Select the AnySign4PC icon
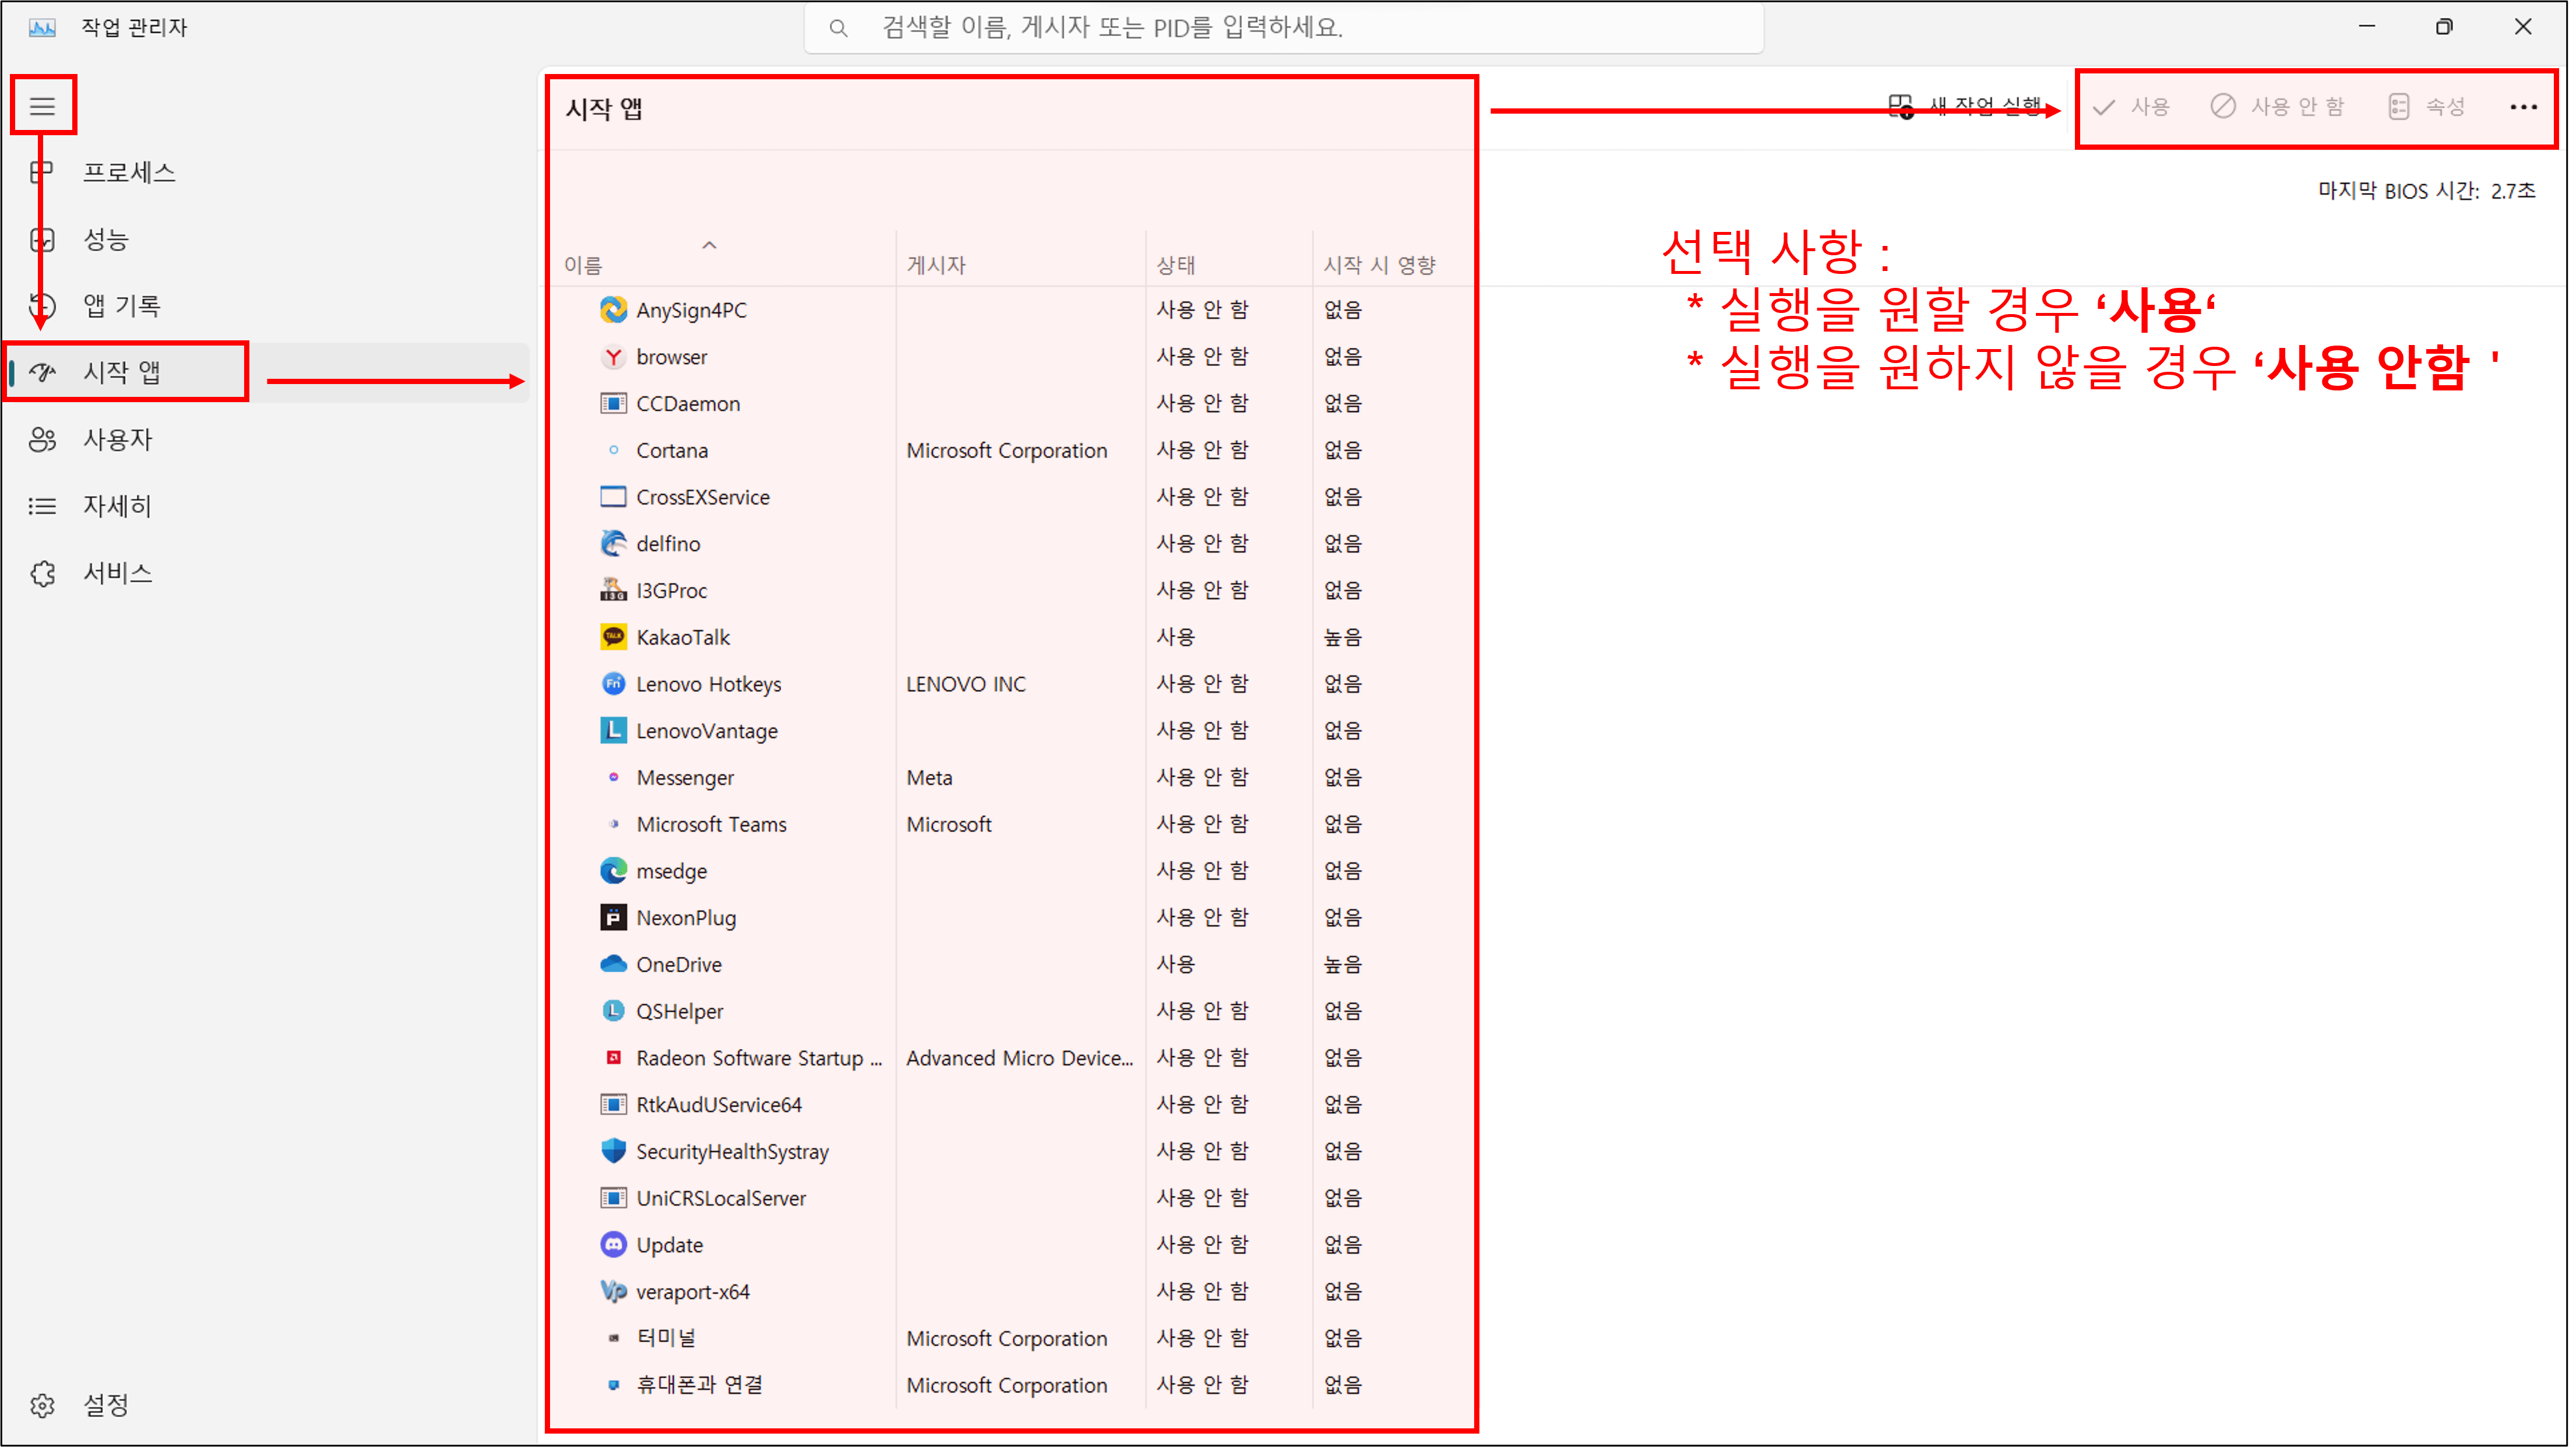The image size is (2576, 1447). pos(613,310)
